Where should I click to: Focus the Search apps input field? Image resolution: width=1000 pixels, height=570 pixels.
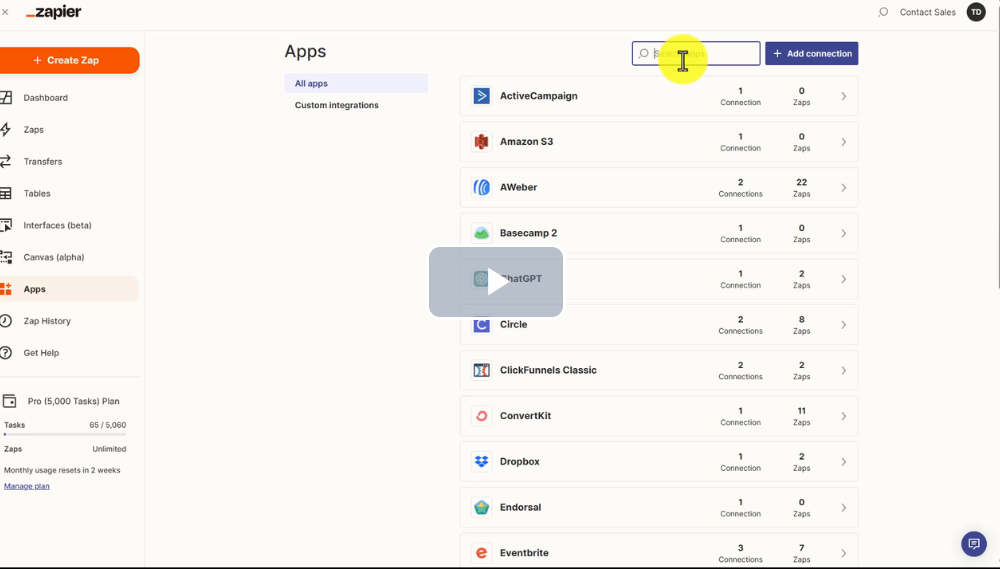click(696, 54)
